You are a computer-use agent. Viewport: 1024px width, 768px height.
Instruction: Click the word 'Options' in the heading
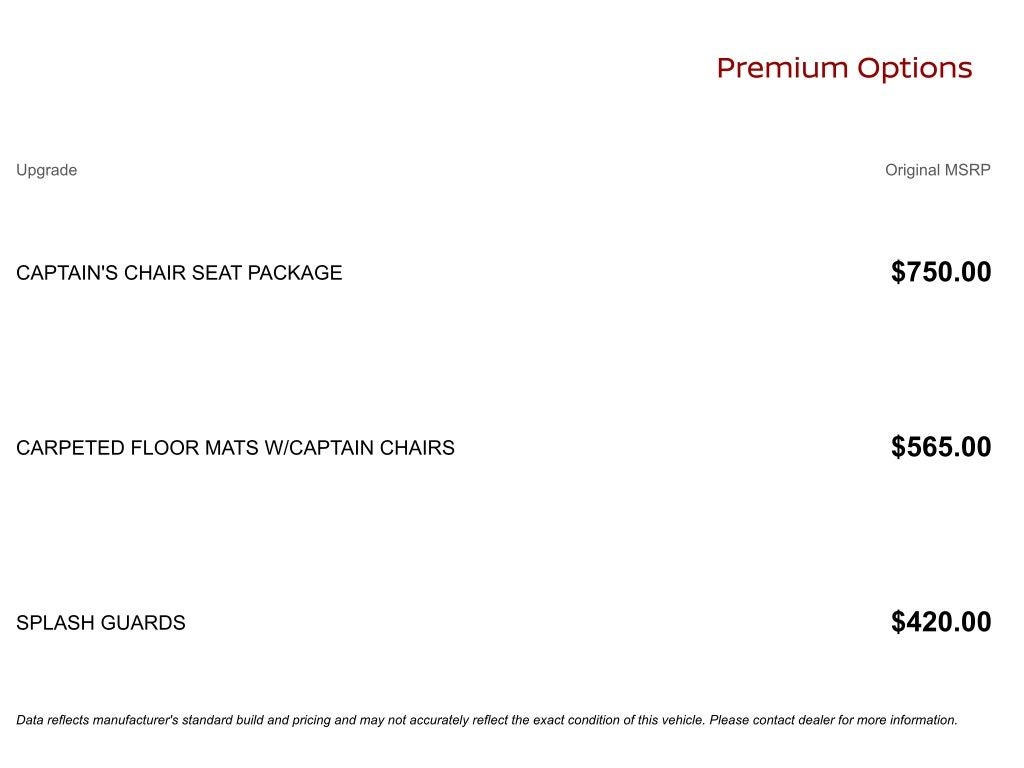tap(914, 68)
